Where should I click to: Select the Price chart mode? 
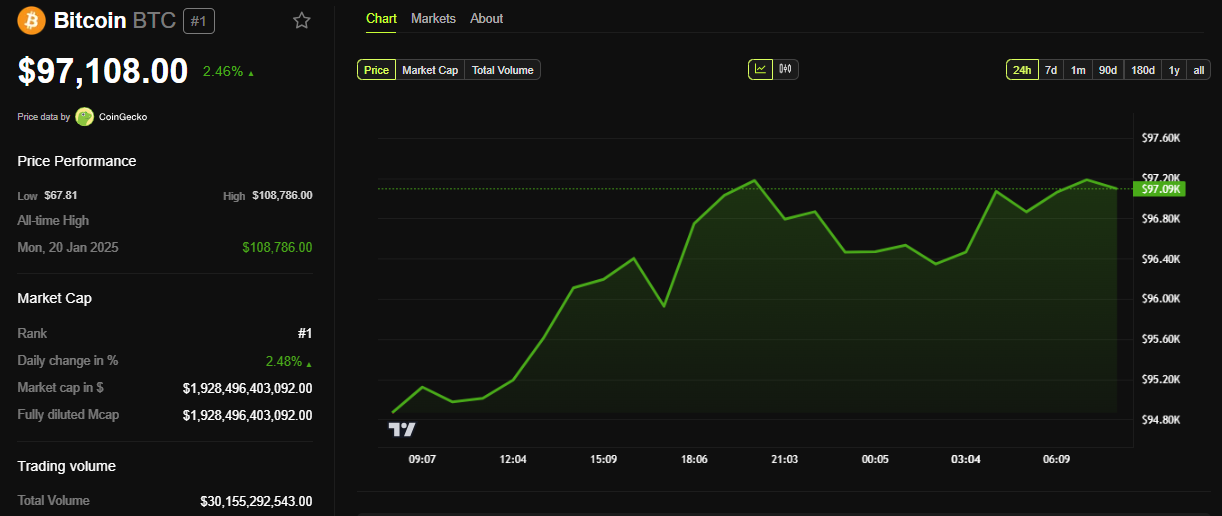(377, 70)
